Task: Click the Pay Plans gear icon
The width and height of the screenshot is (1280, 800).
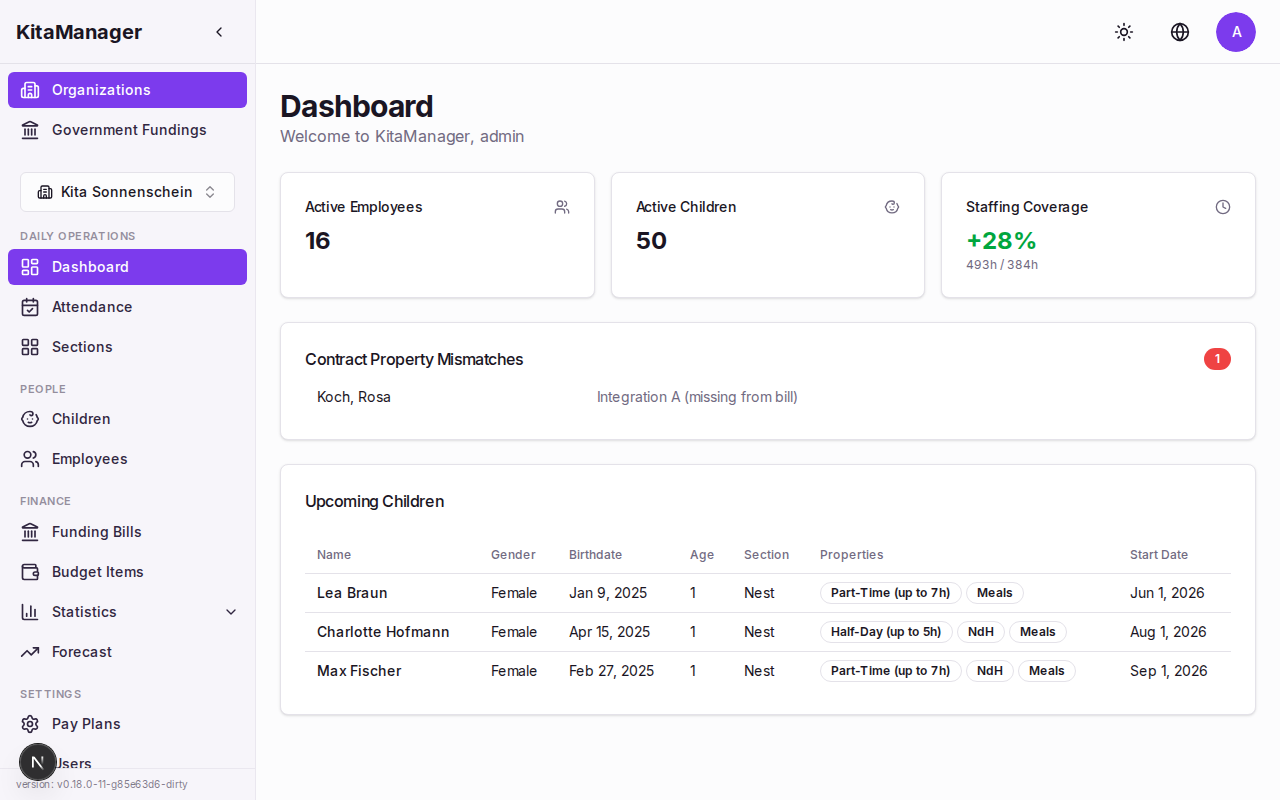Action: [x=31, y=724]
